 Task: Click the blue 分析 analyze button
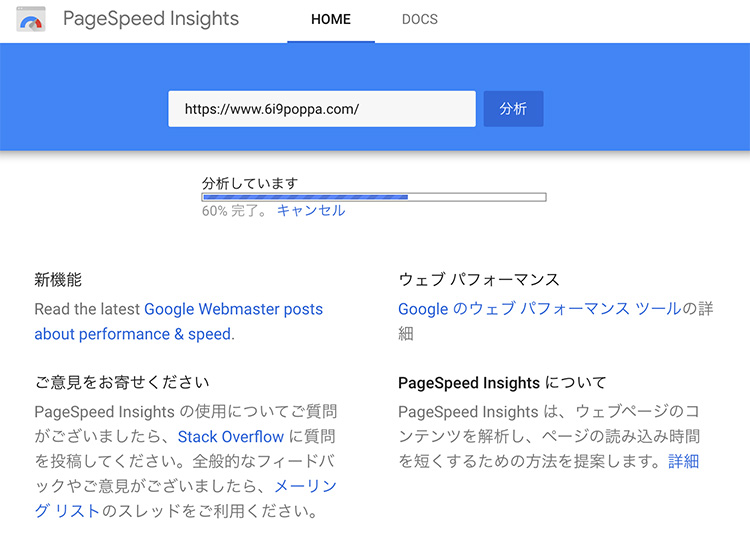coord(513,109)
